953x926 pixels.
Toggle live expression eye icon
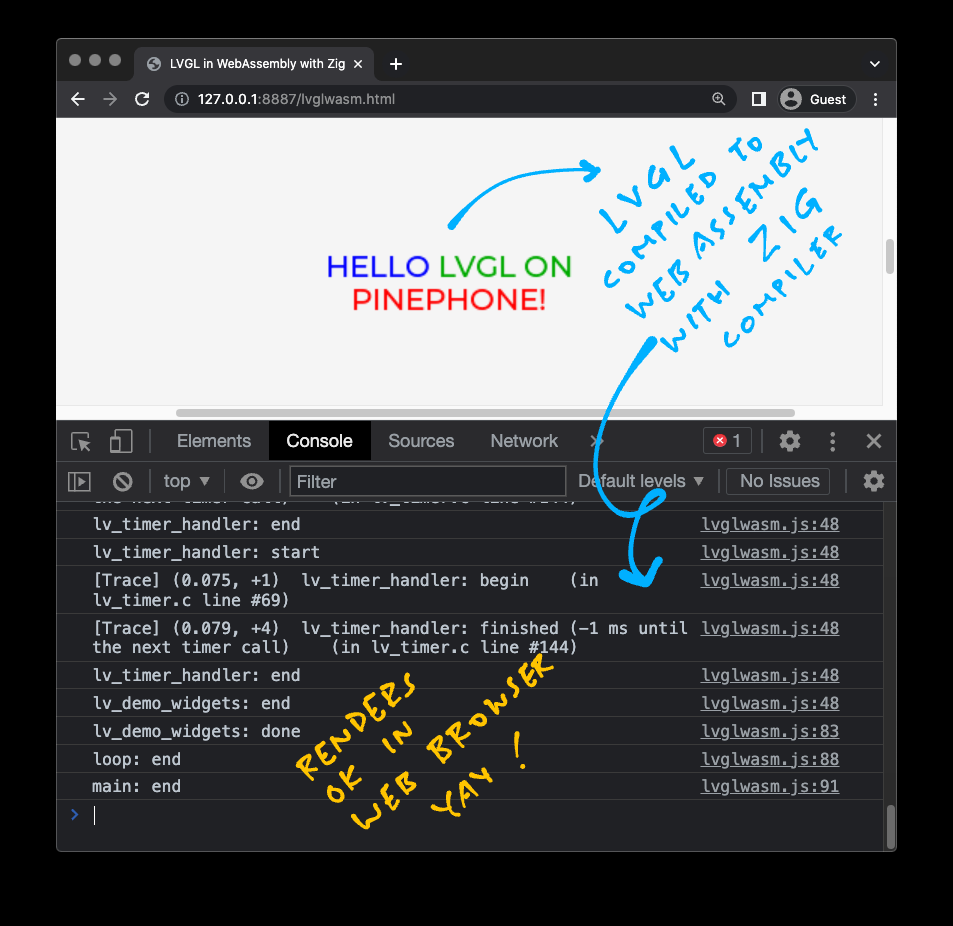click(x=252, y=481)
